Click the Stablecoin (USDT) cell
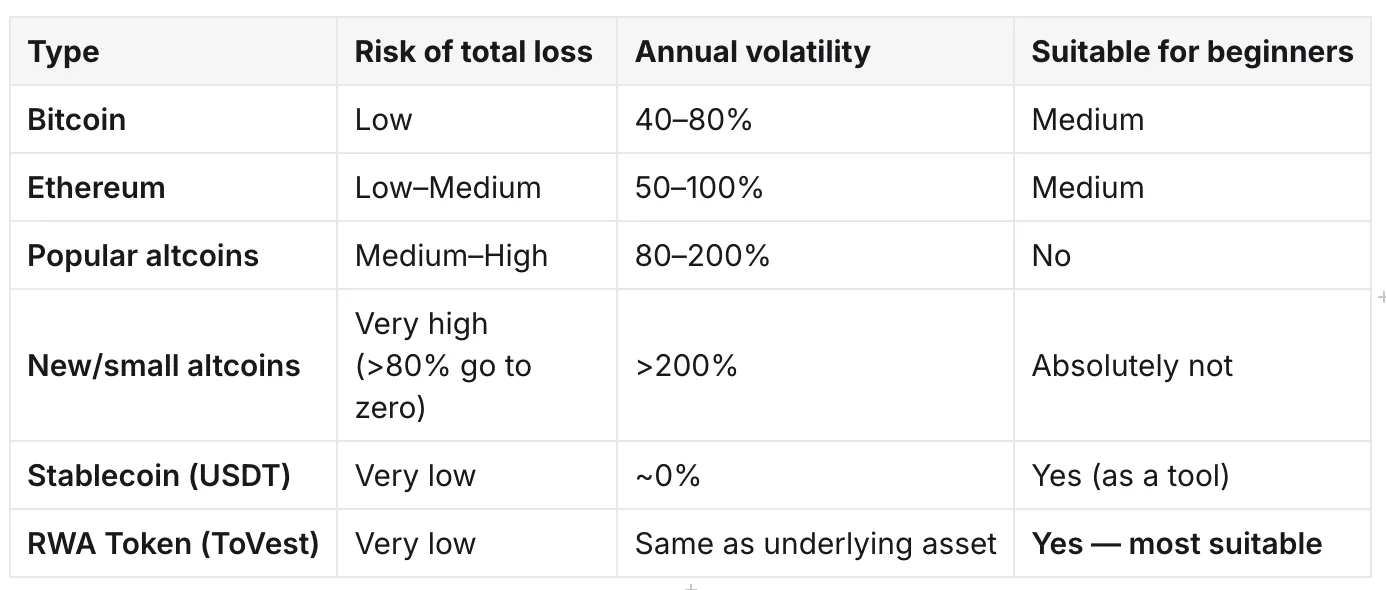 (x=173, y=475)
